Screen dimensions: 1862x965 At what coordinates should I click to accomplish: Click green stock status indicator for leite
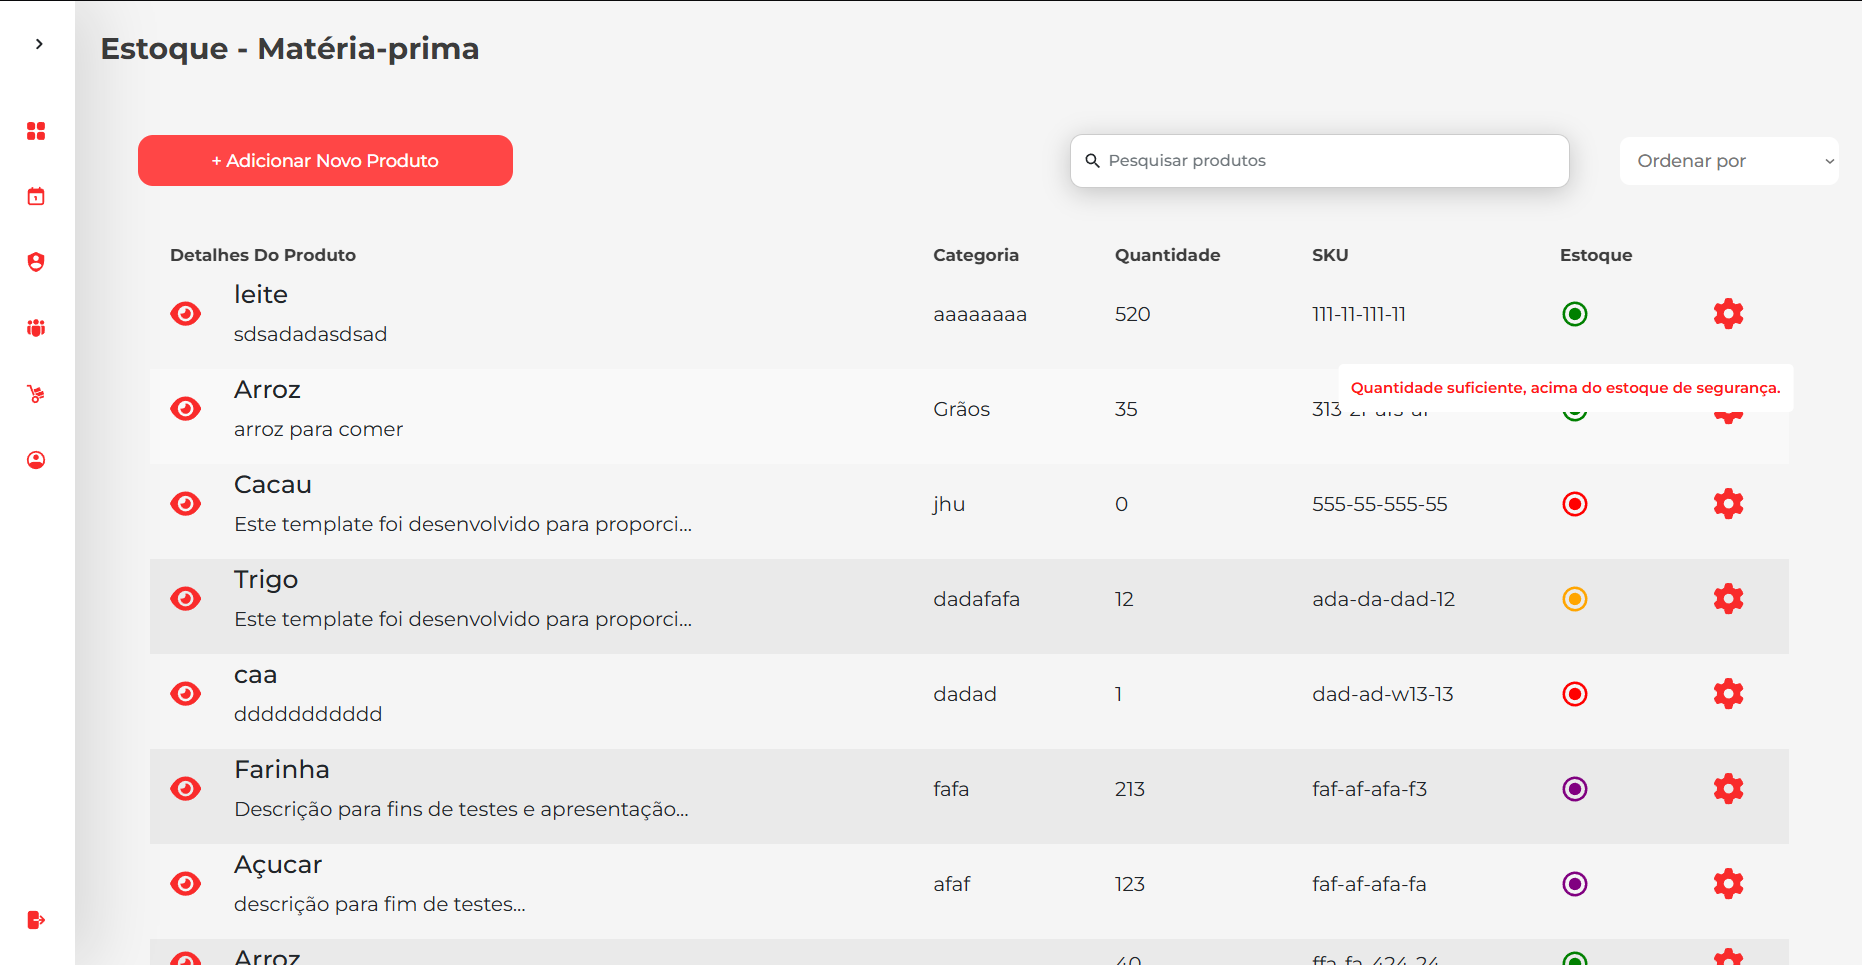(x=1575, y=314)
